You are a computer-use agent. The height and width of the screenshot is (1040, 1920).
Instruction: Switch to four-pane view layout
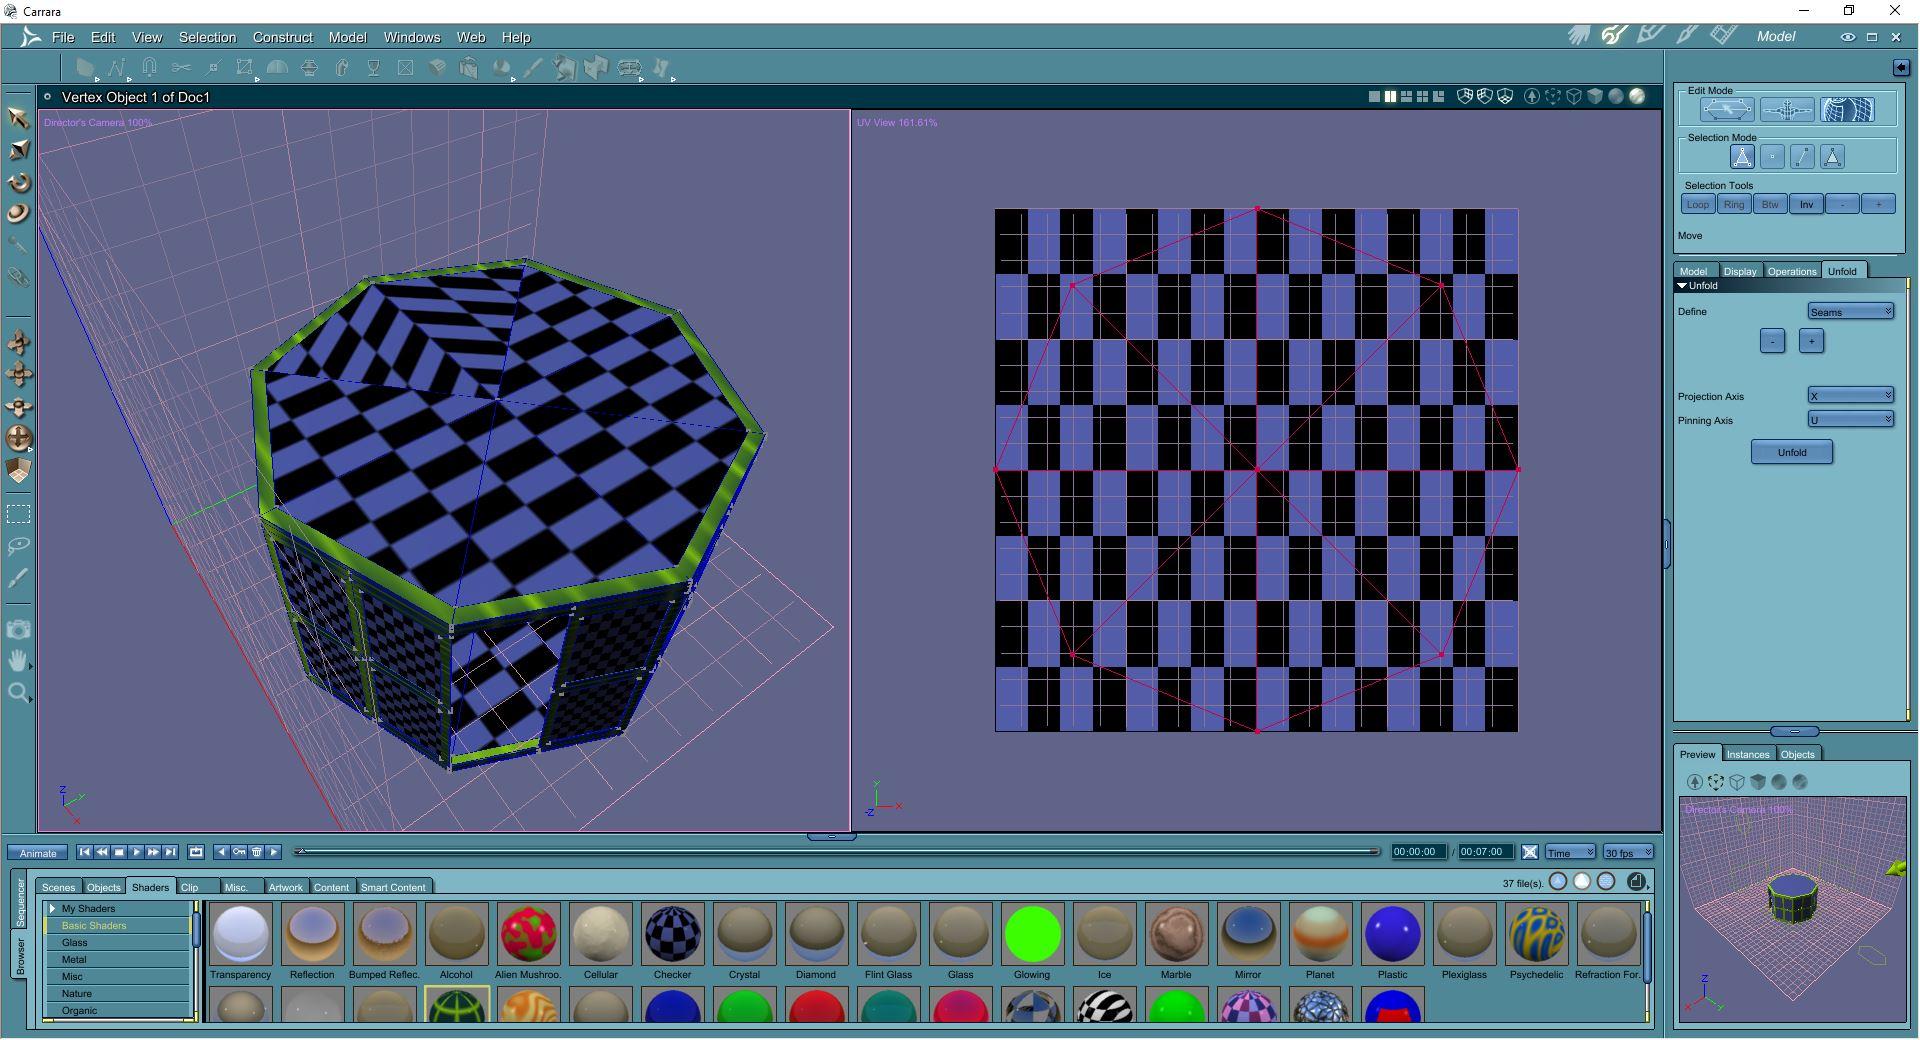coord(1422,97)
